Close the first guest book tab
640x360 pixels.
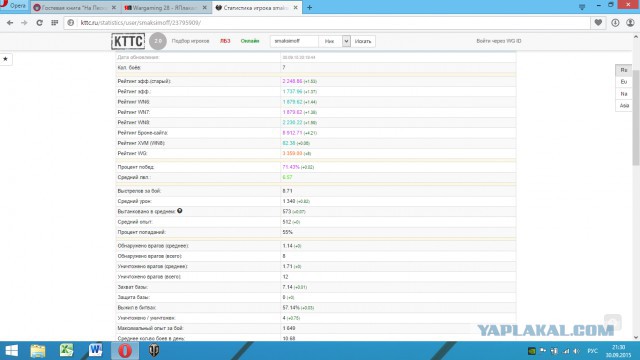click(113, 8)
